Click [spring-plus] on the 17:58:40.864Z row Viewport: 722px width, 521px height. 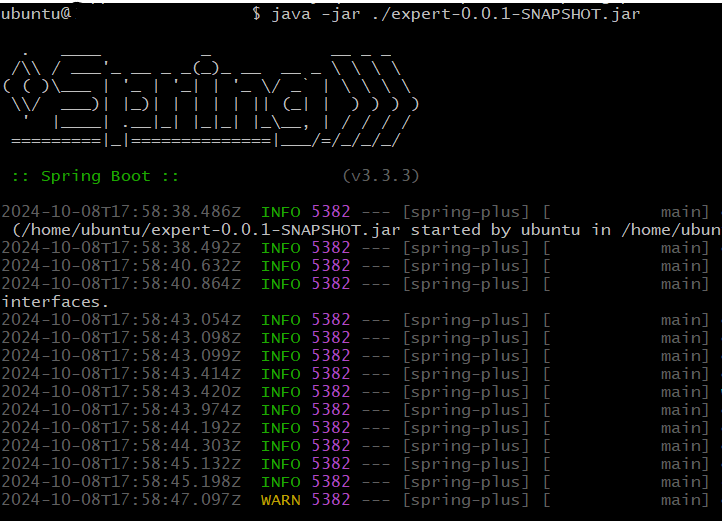(x=466, y=284)
